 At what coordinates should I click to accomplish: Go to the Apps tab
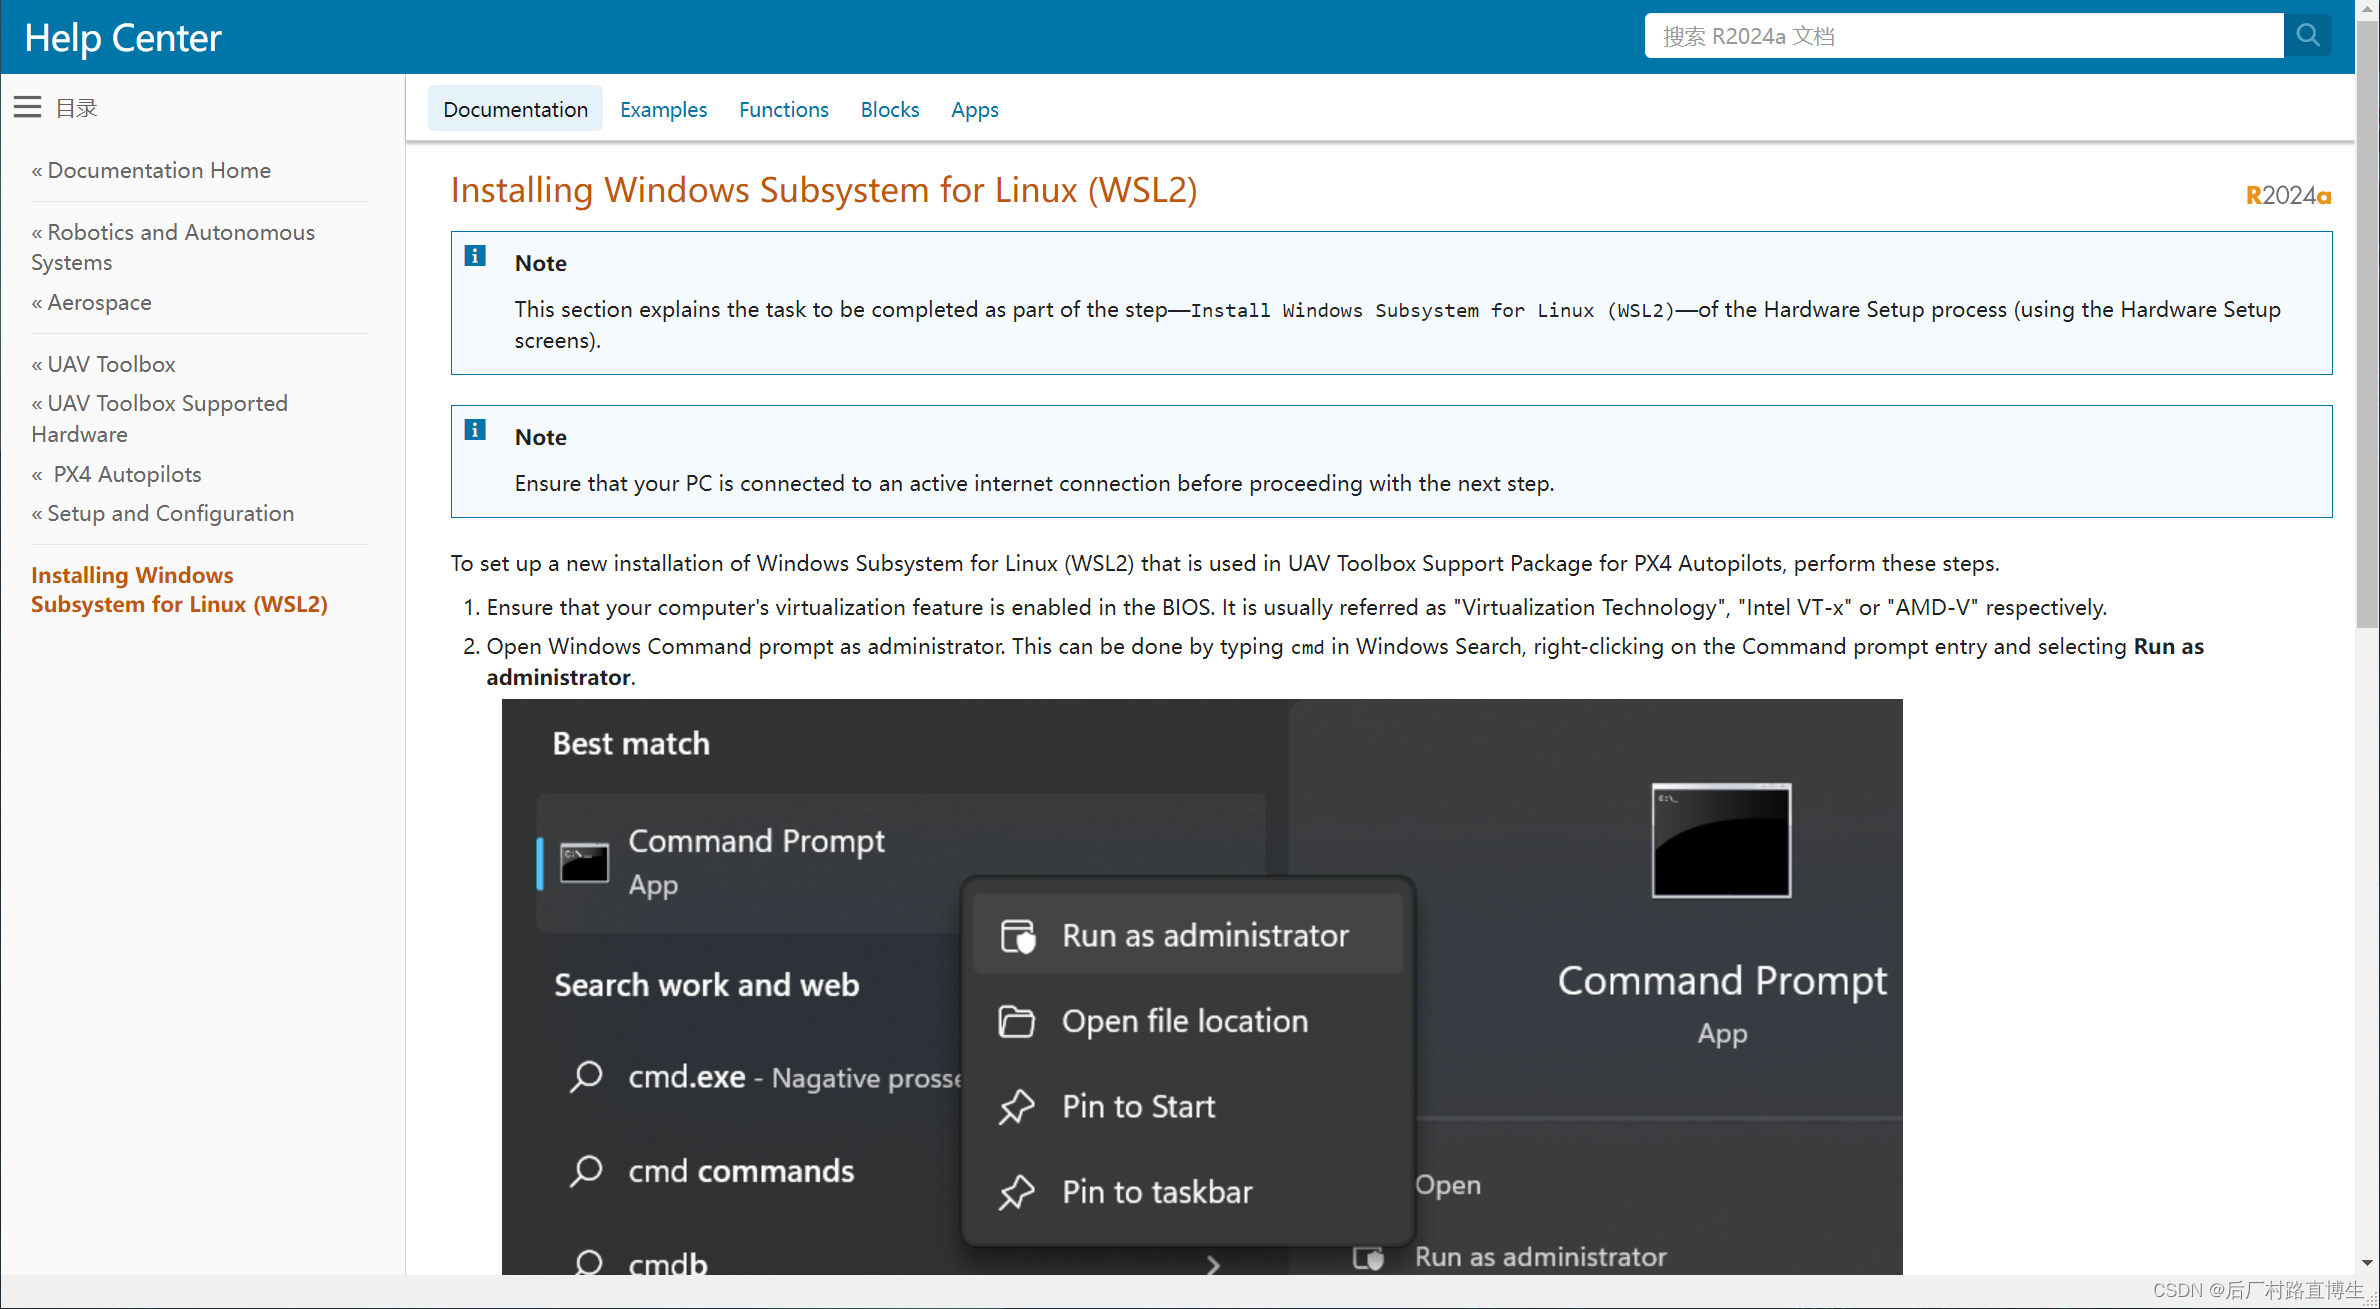(x=974, y=109)
